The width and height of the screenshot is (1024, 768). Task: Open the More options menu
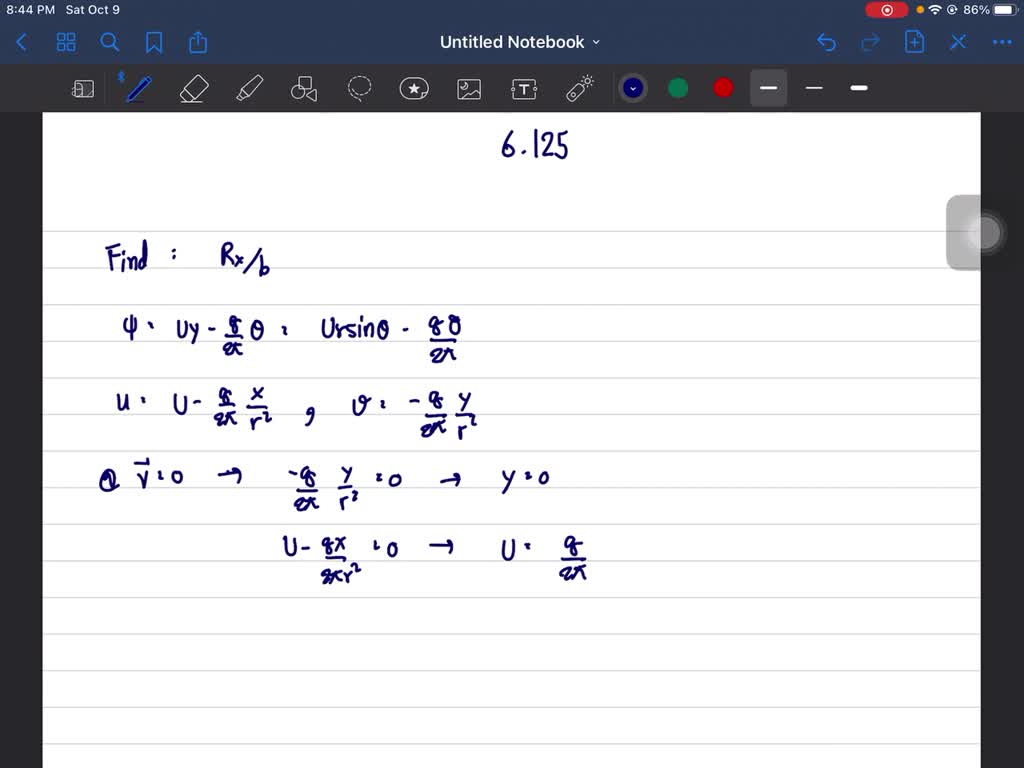(x=1001, y=42)
